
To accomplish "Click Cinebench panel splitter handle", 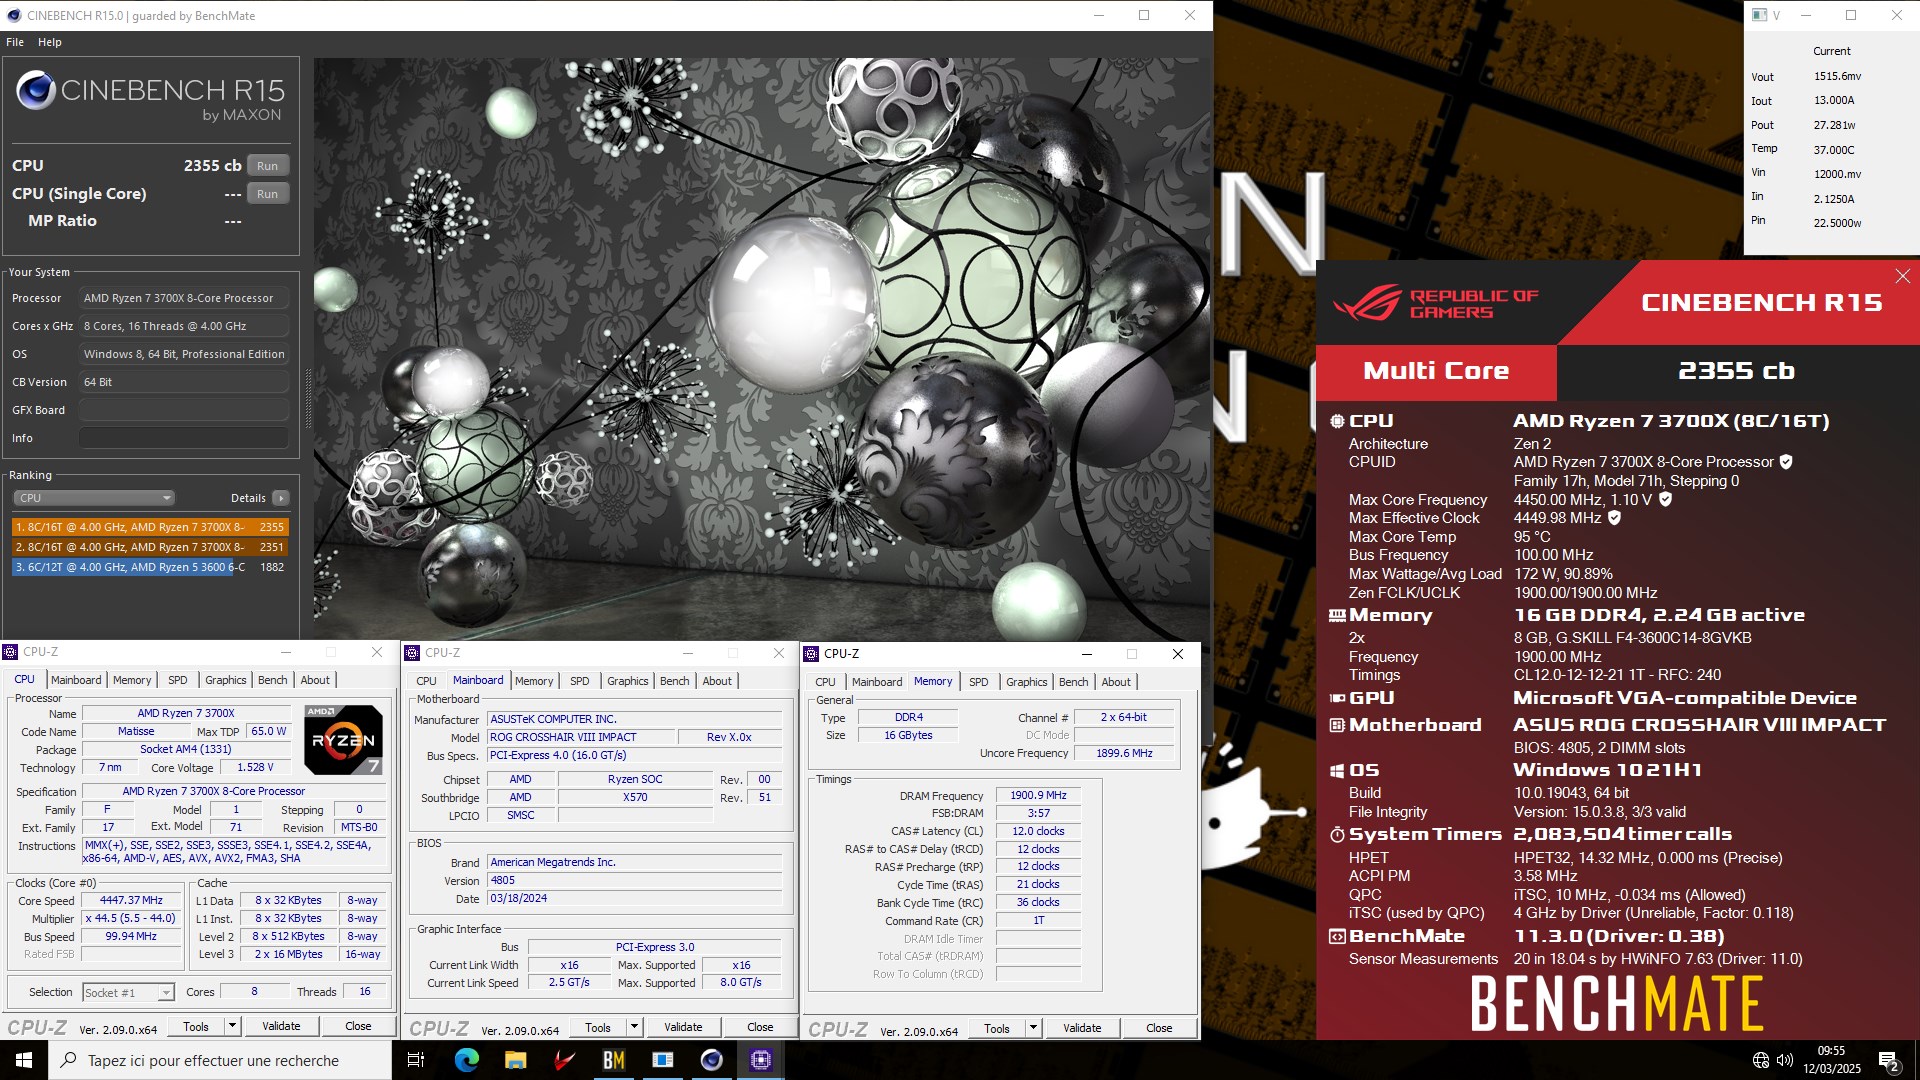I will point(308,400).
